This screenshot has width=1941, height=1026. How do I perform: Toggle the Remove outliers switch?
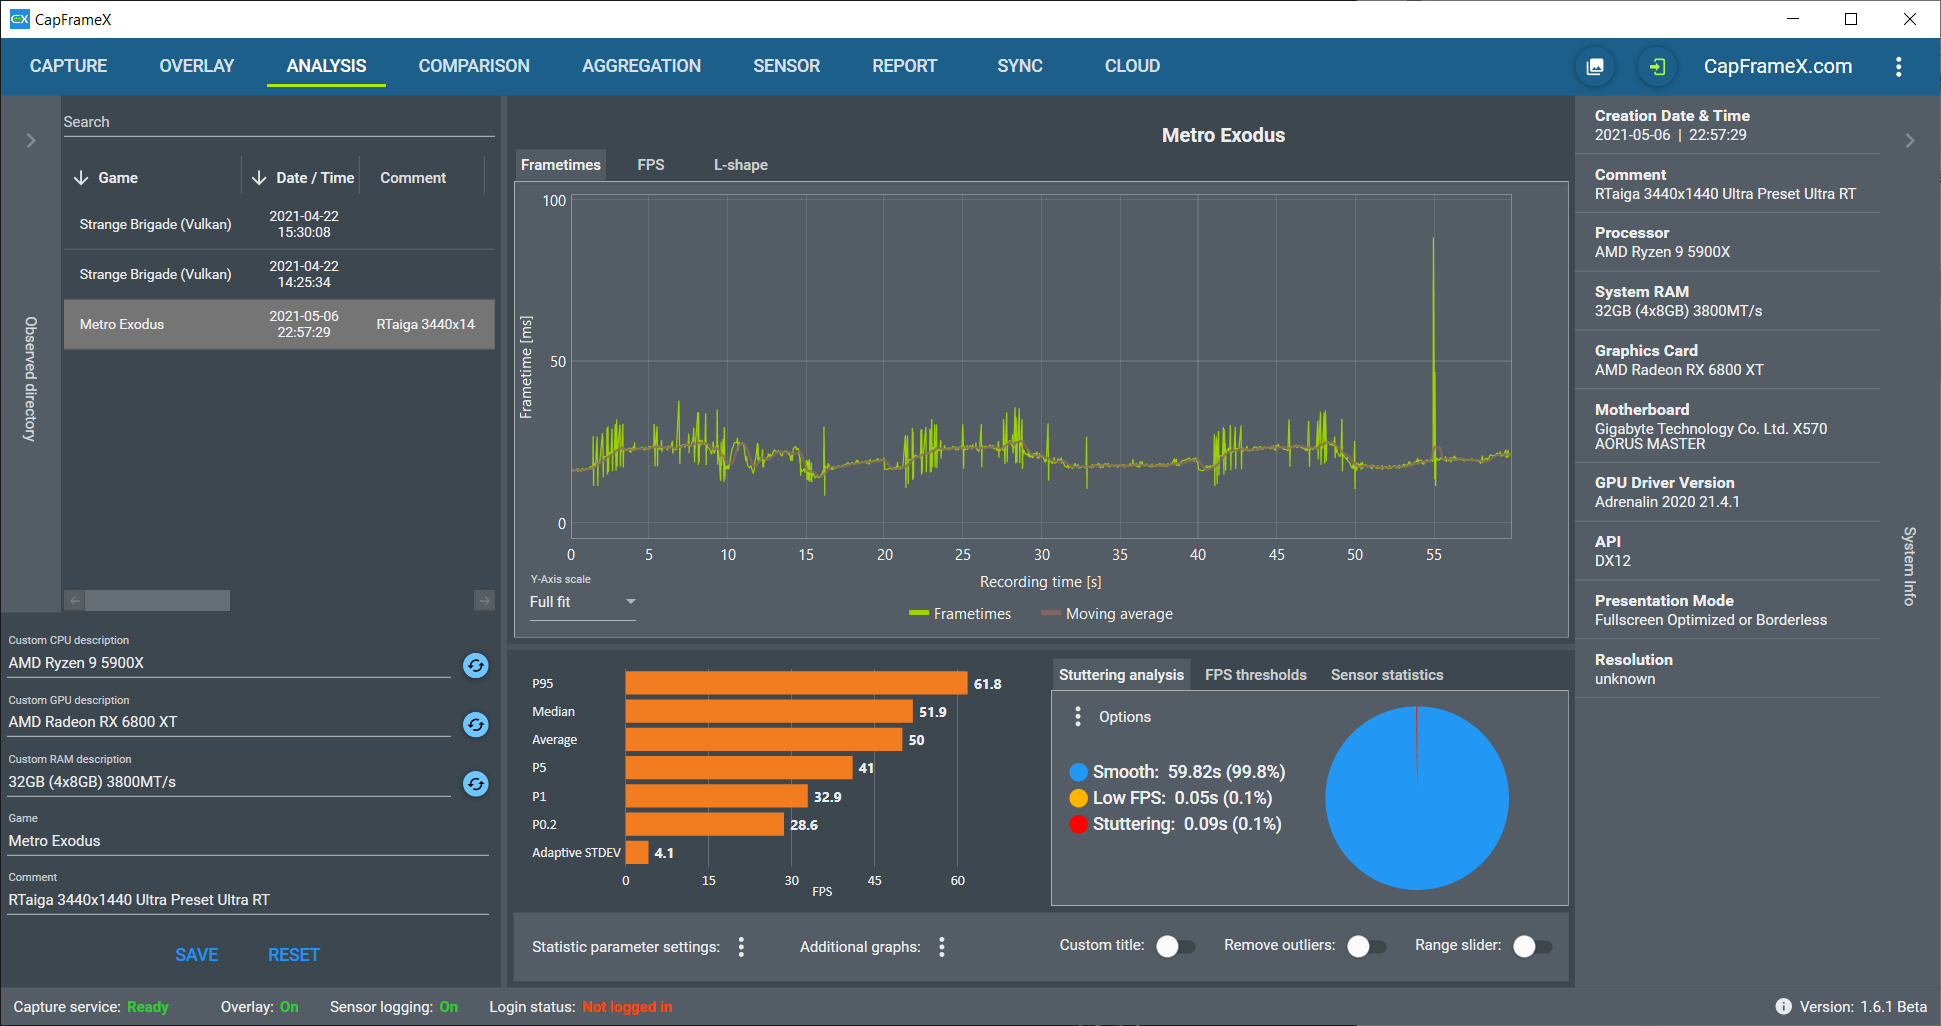[1366, 947]
